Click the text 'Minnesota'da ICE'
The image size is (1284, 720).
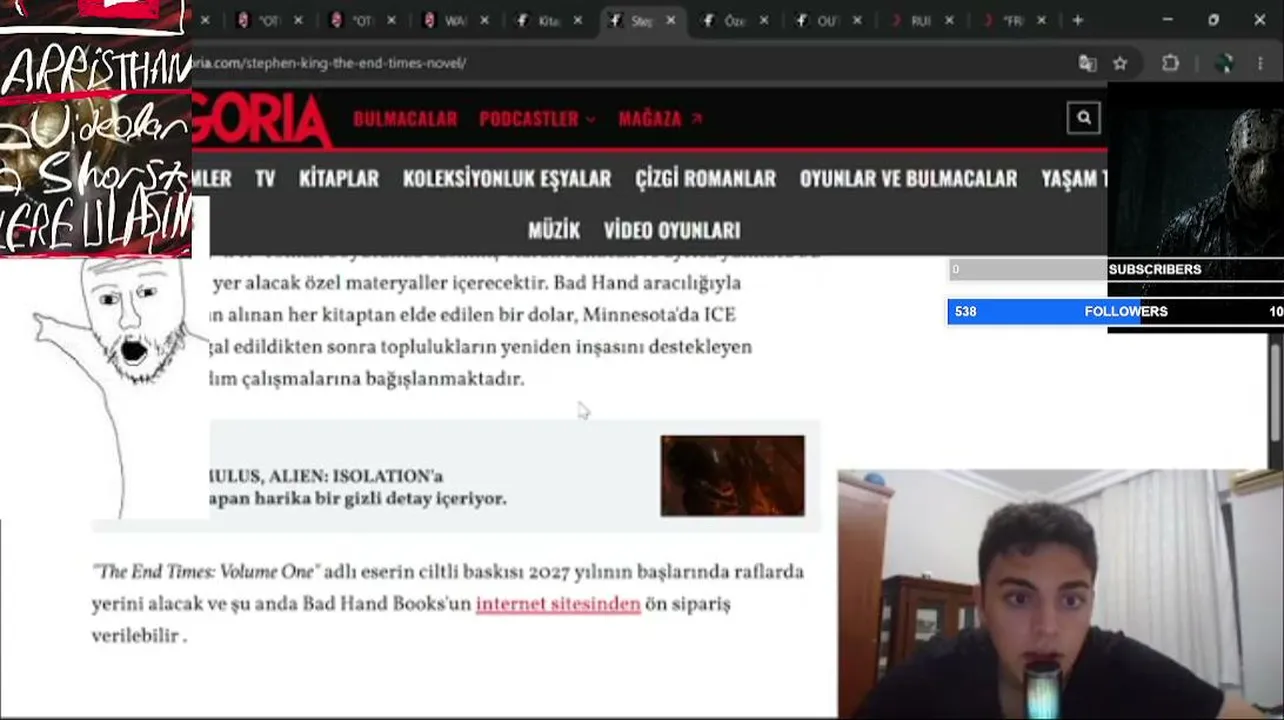point(659,315)
